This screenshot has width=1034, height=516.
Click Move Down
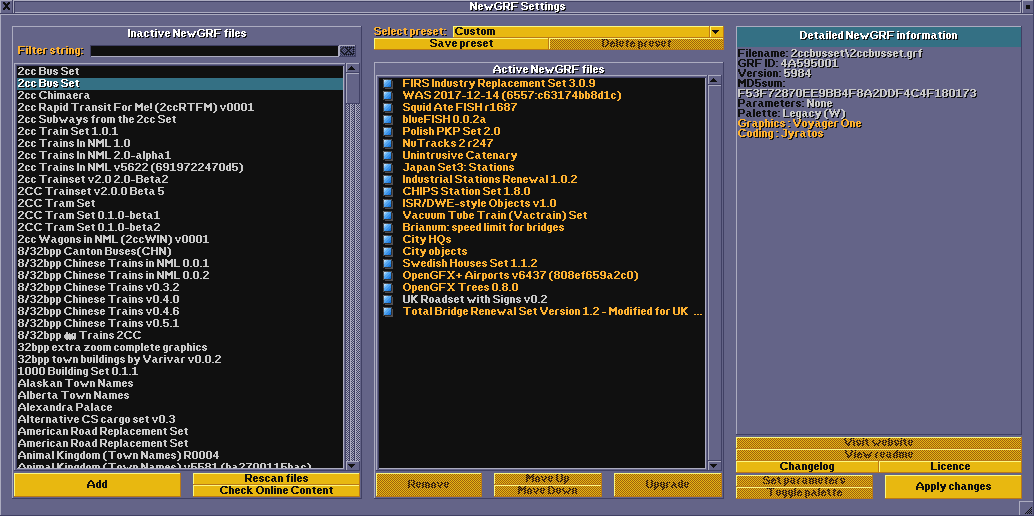tap(548, 490)
